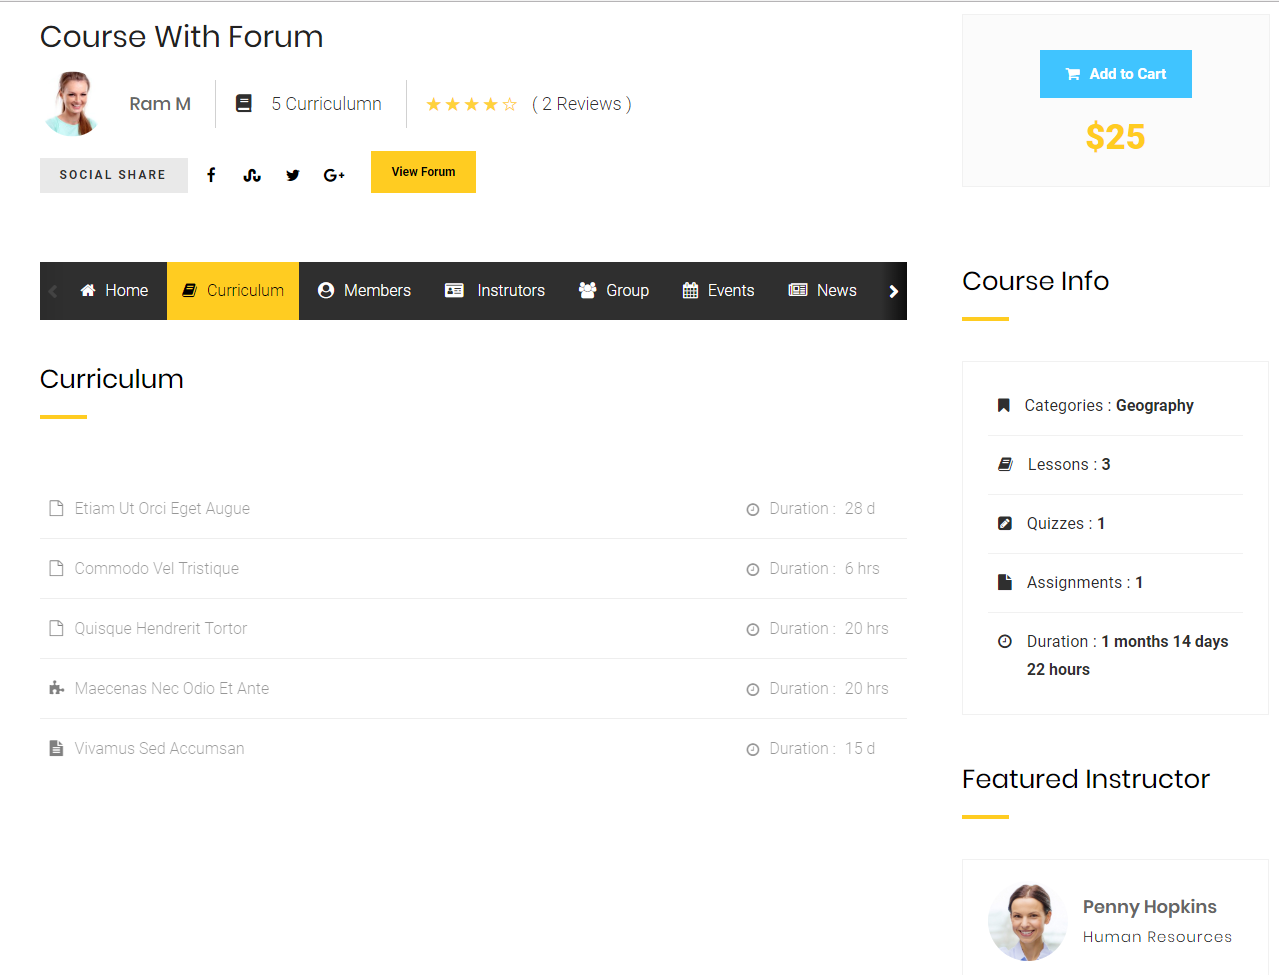Share course on Facebook
Image resolution: width=1279 pixels, height=975 pixels.
click(x=211, y=175)
